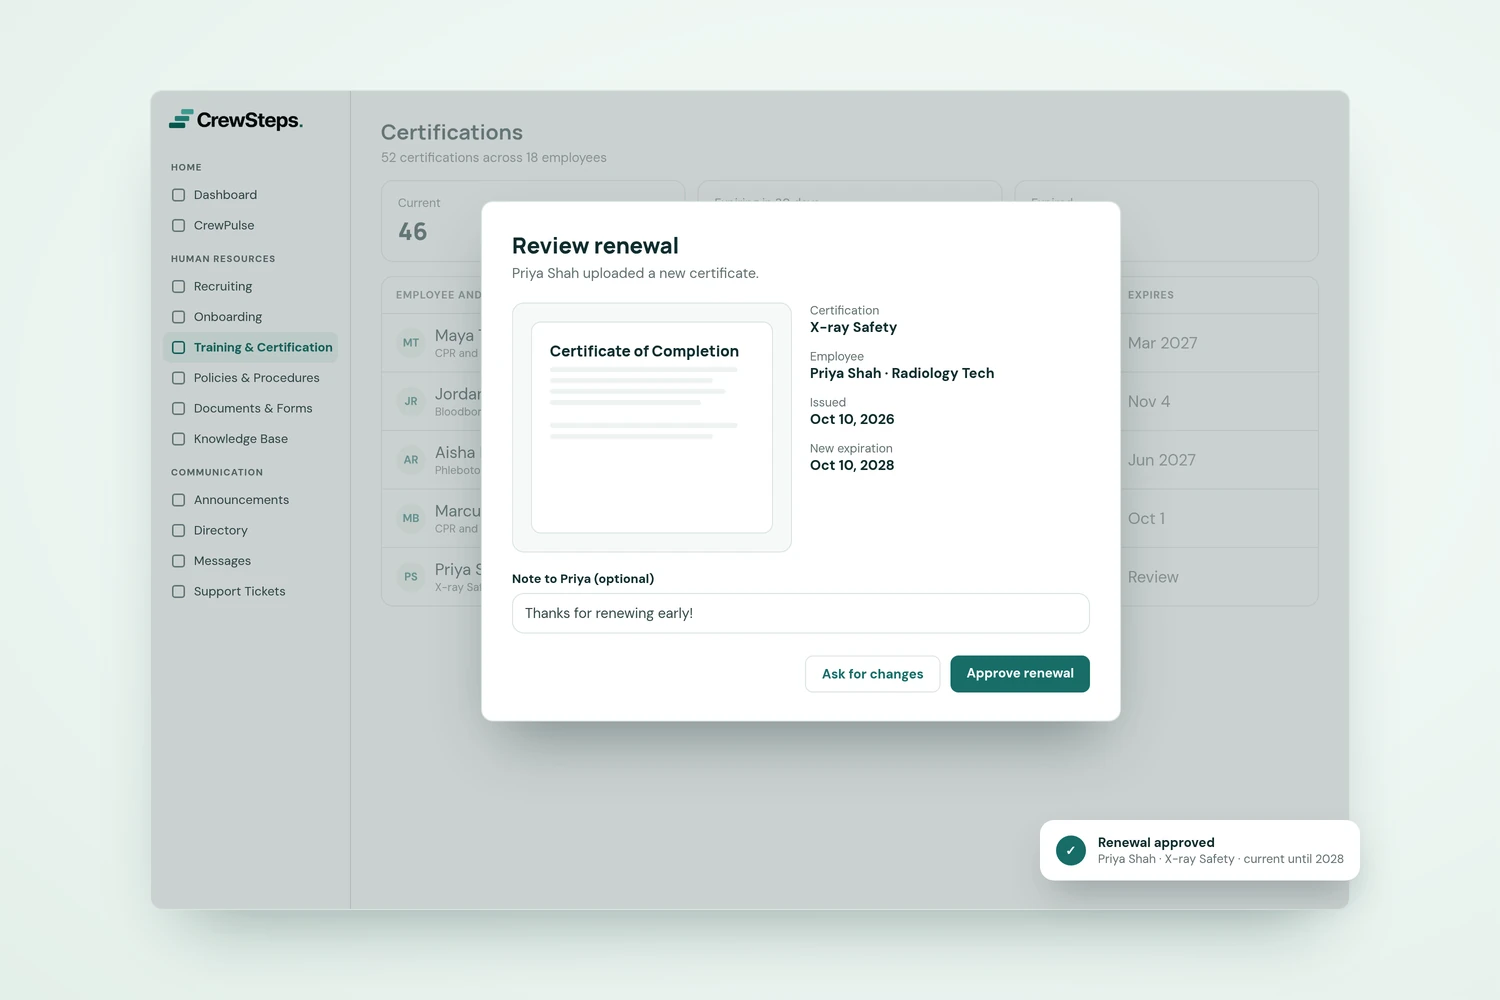Click the Current 46 stat card

tap(533, 221)
